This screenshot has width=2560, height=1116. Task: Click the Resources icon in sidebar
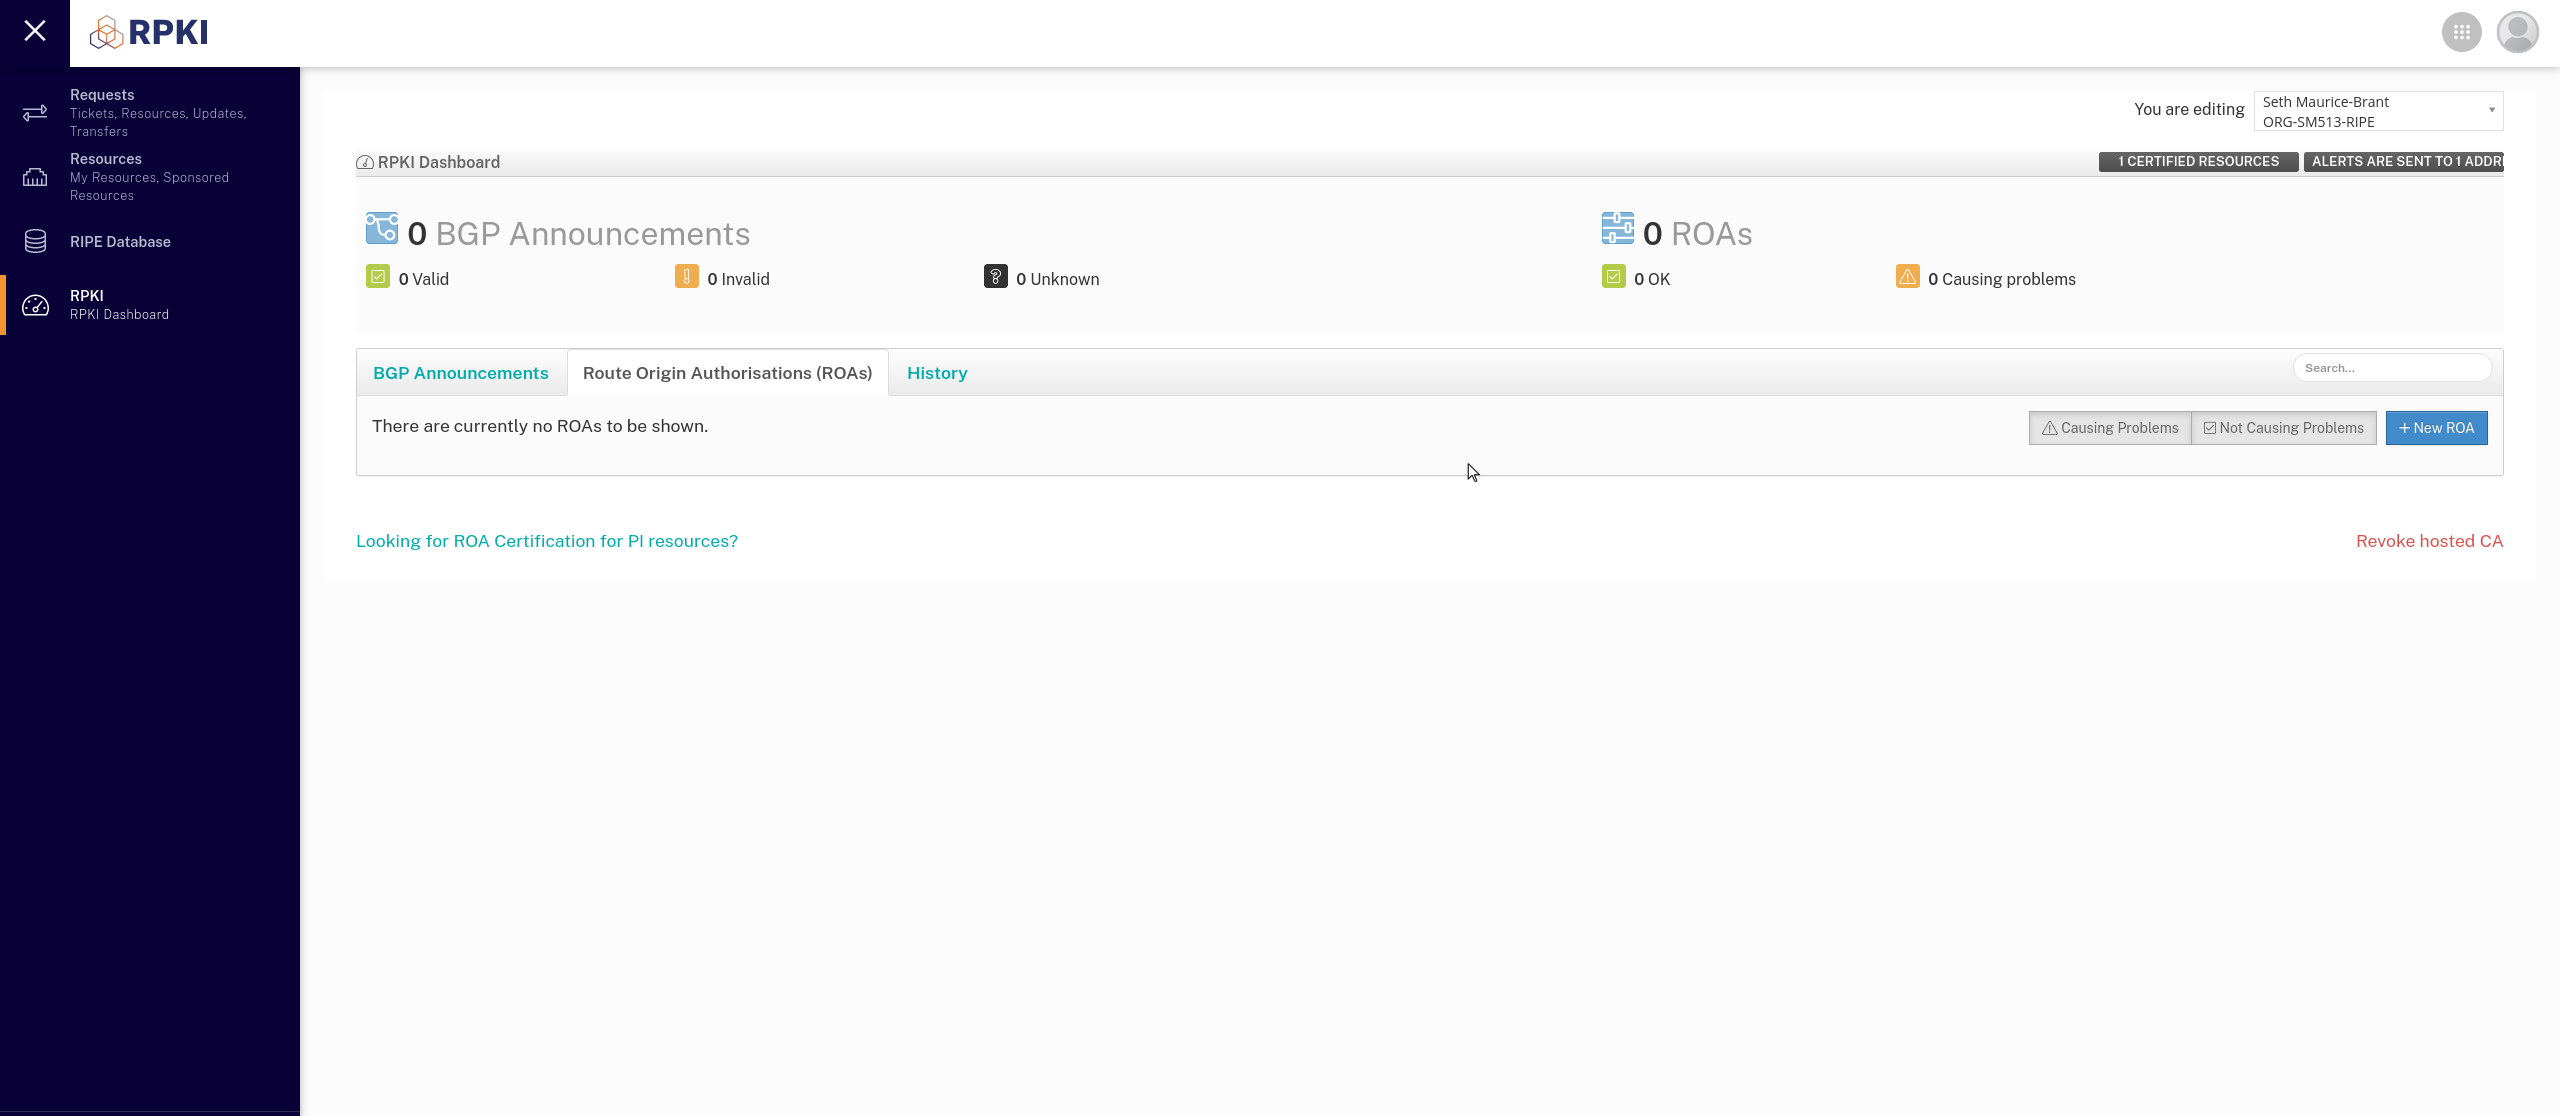35,177
